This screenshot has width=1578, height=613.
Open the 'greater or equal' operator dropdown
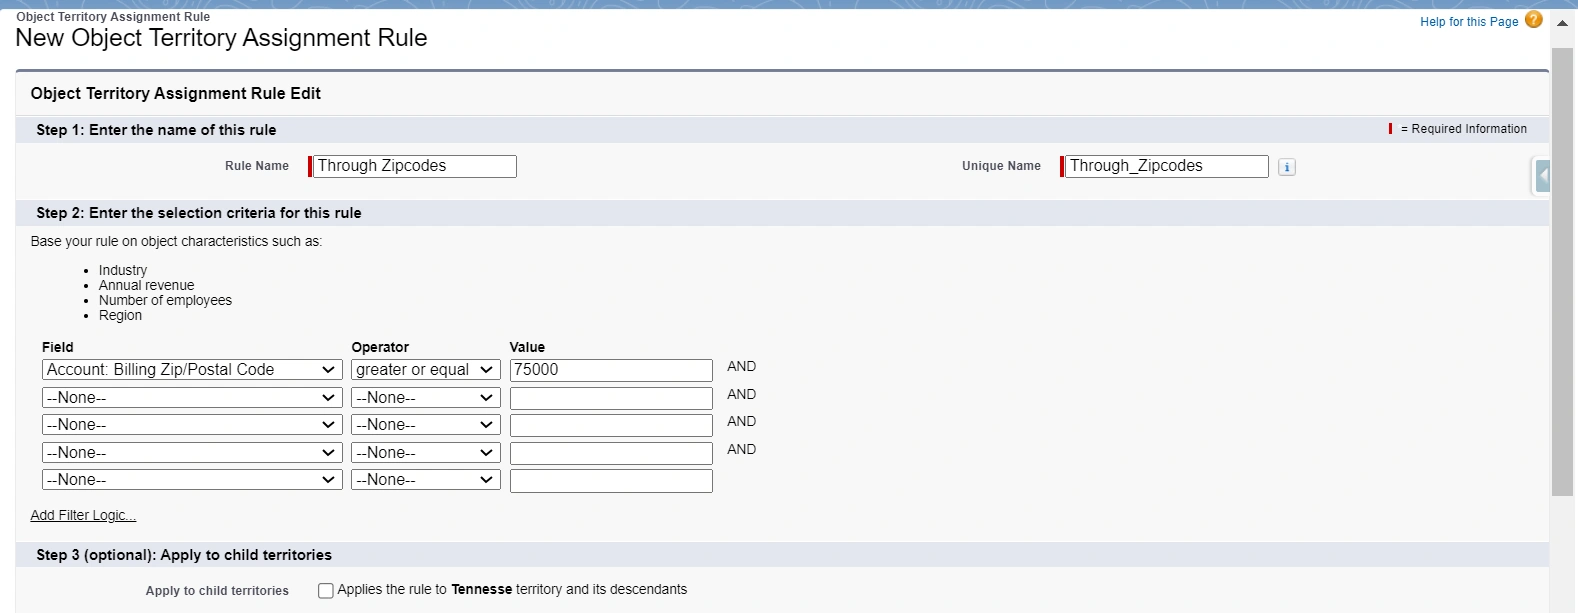[425, 370]
